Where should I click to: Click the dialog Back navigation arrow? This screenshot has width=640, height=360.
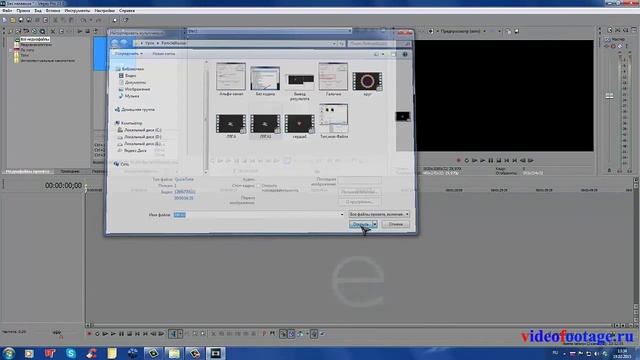coord(115,43)
